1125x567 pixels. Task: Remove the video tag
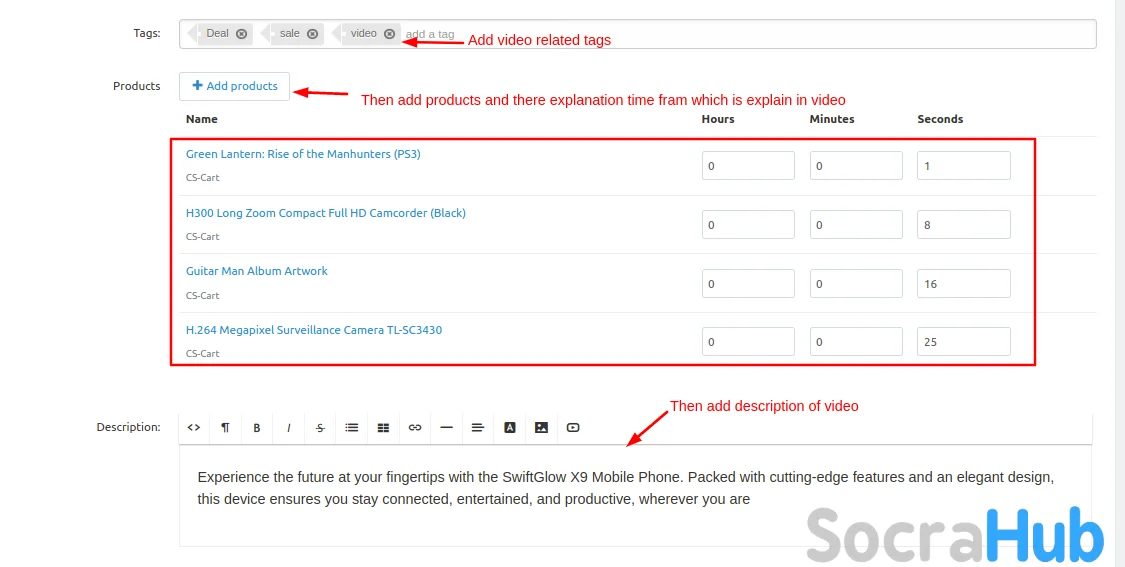point(390,34)
